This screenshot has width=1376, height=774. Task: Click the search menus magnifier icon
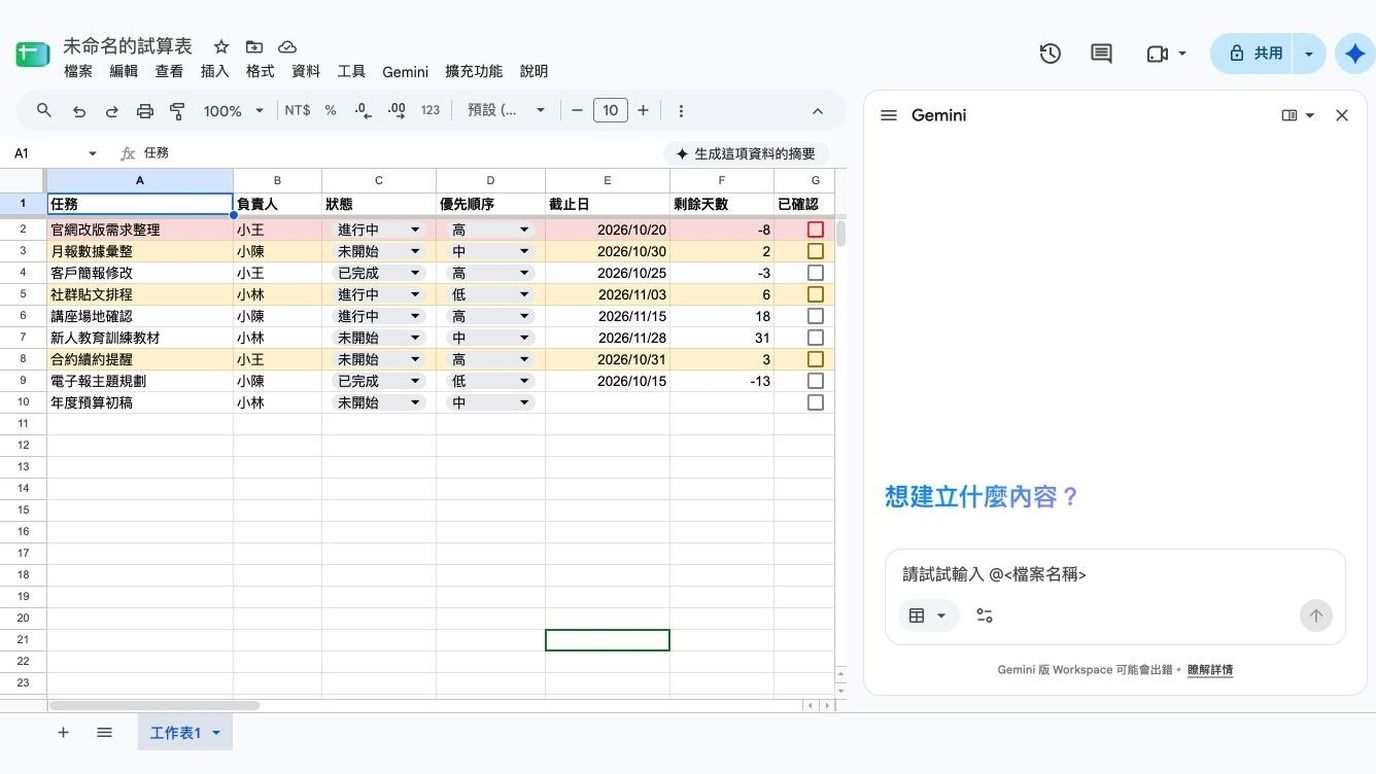coord(44,110)
